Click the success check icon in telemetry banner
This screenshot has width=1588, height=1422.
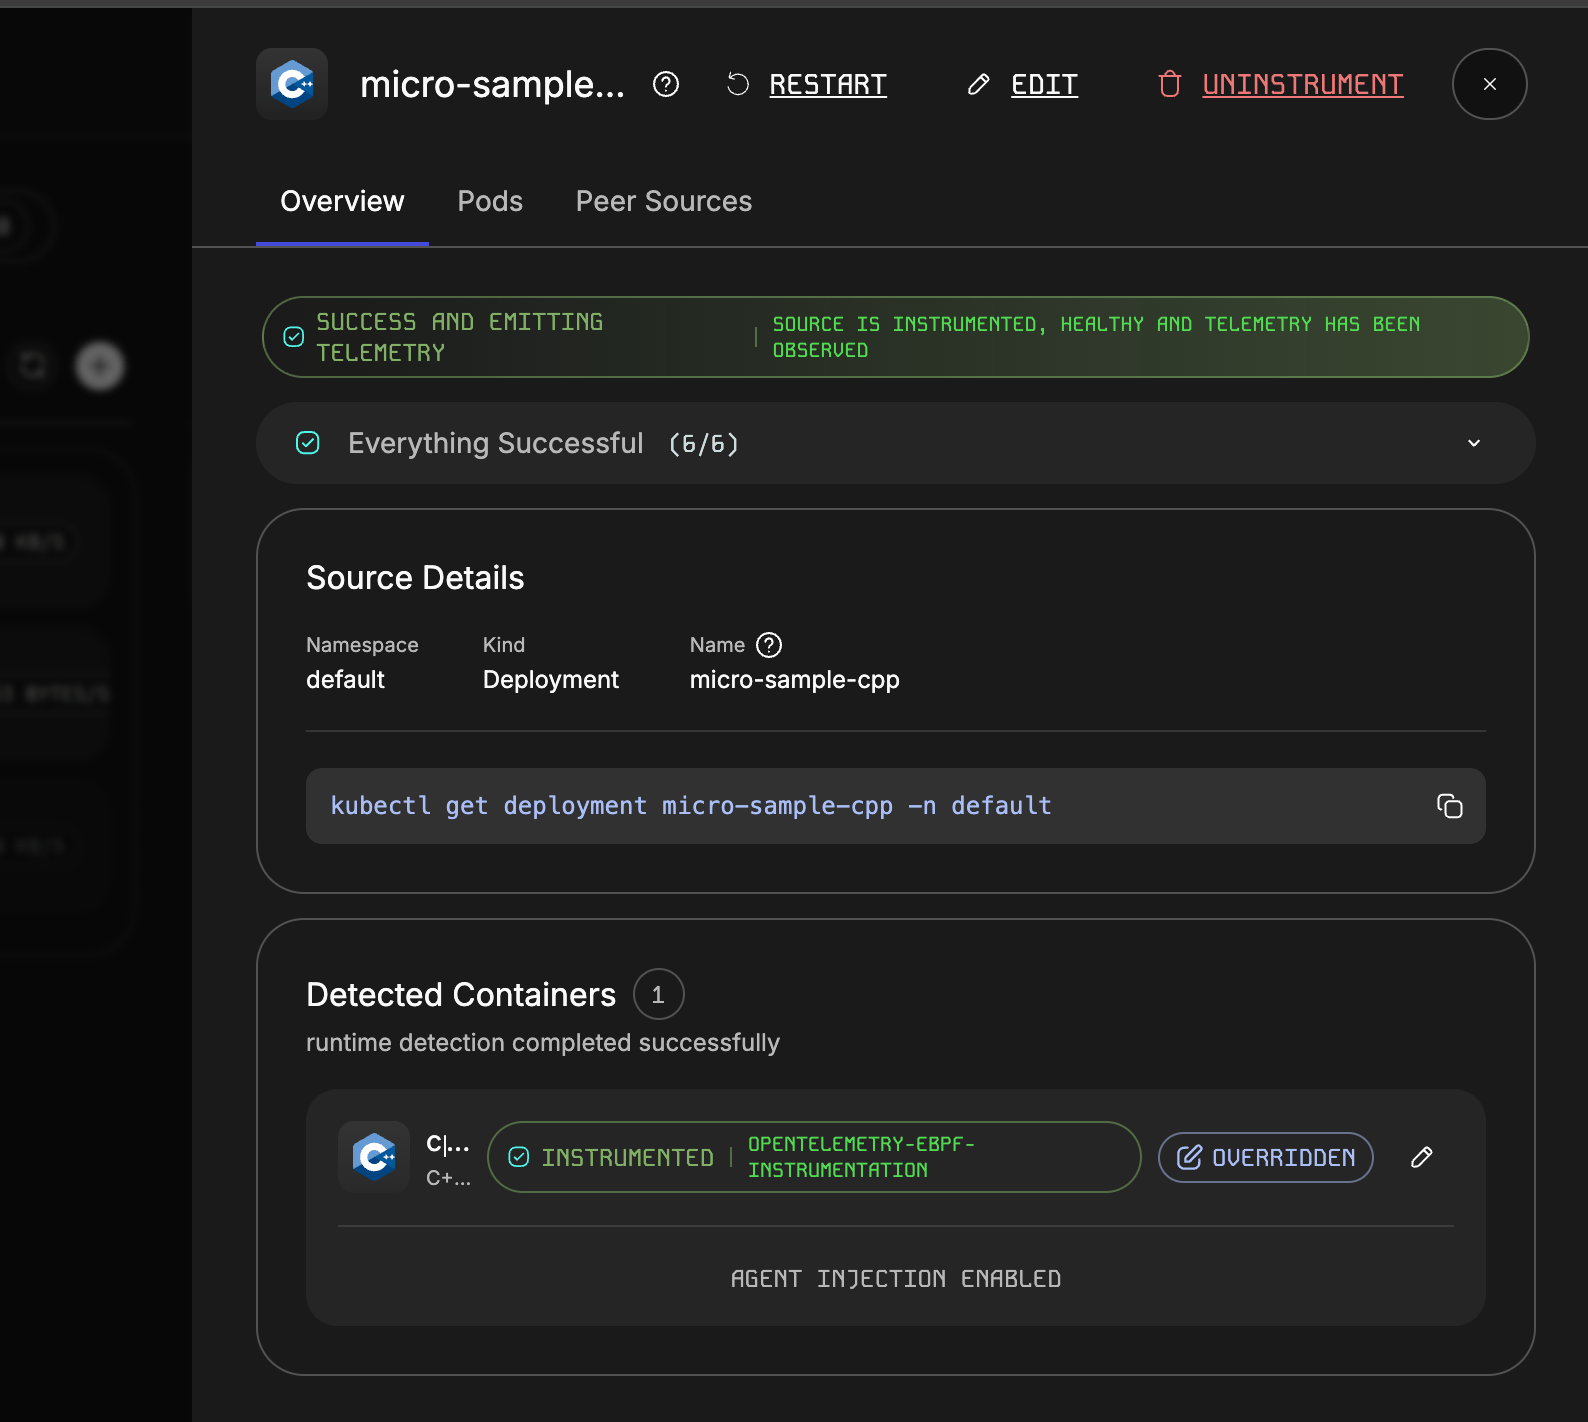coord(294,337)
